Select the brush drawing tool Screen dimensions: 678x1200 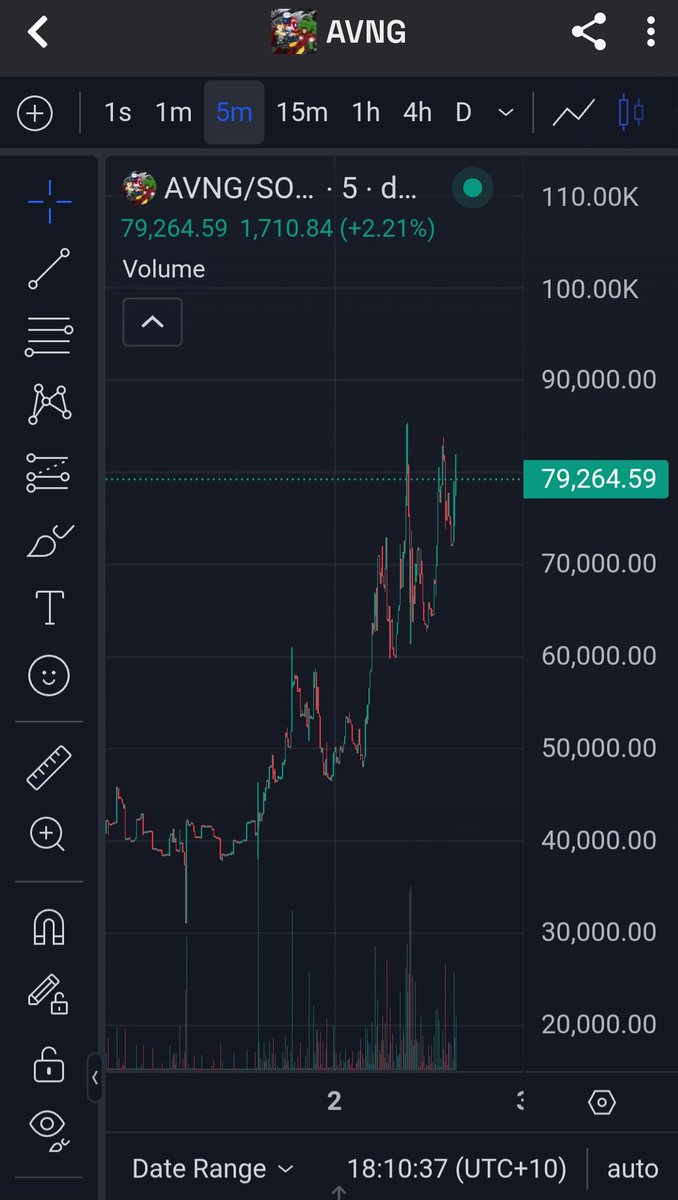tap(49, 541)
